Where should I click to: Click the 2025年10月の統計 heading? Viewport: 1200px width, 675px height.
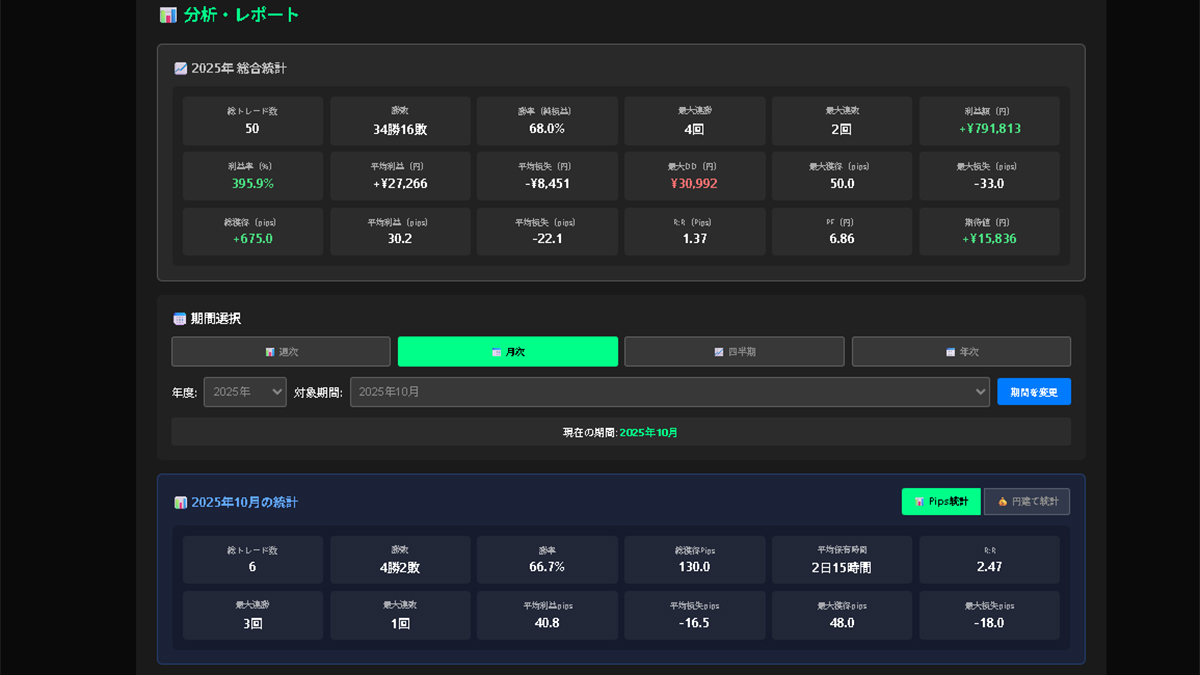[244, 503]
